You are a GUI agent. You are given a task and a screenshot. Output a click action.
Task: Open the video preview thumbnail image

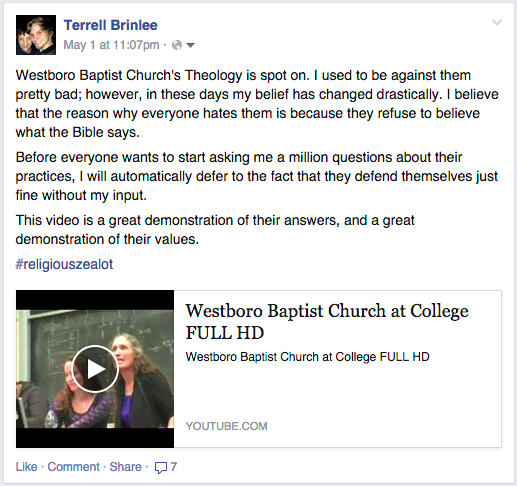coord(95,369)
